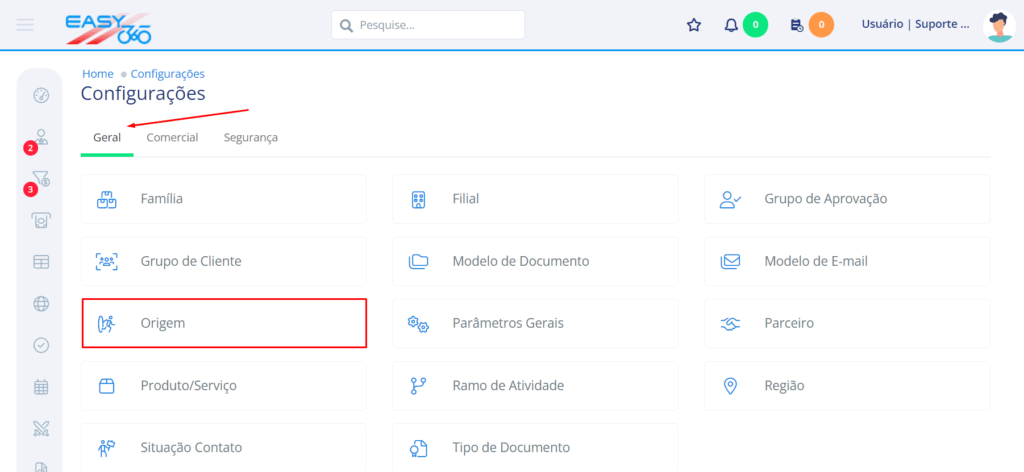The height and width of the screenshot is (472, 1024).
Task: Open the Grupo de Cliente card
Action: click(x=223, y=261)
